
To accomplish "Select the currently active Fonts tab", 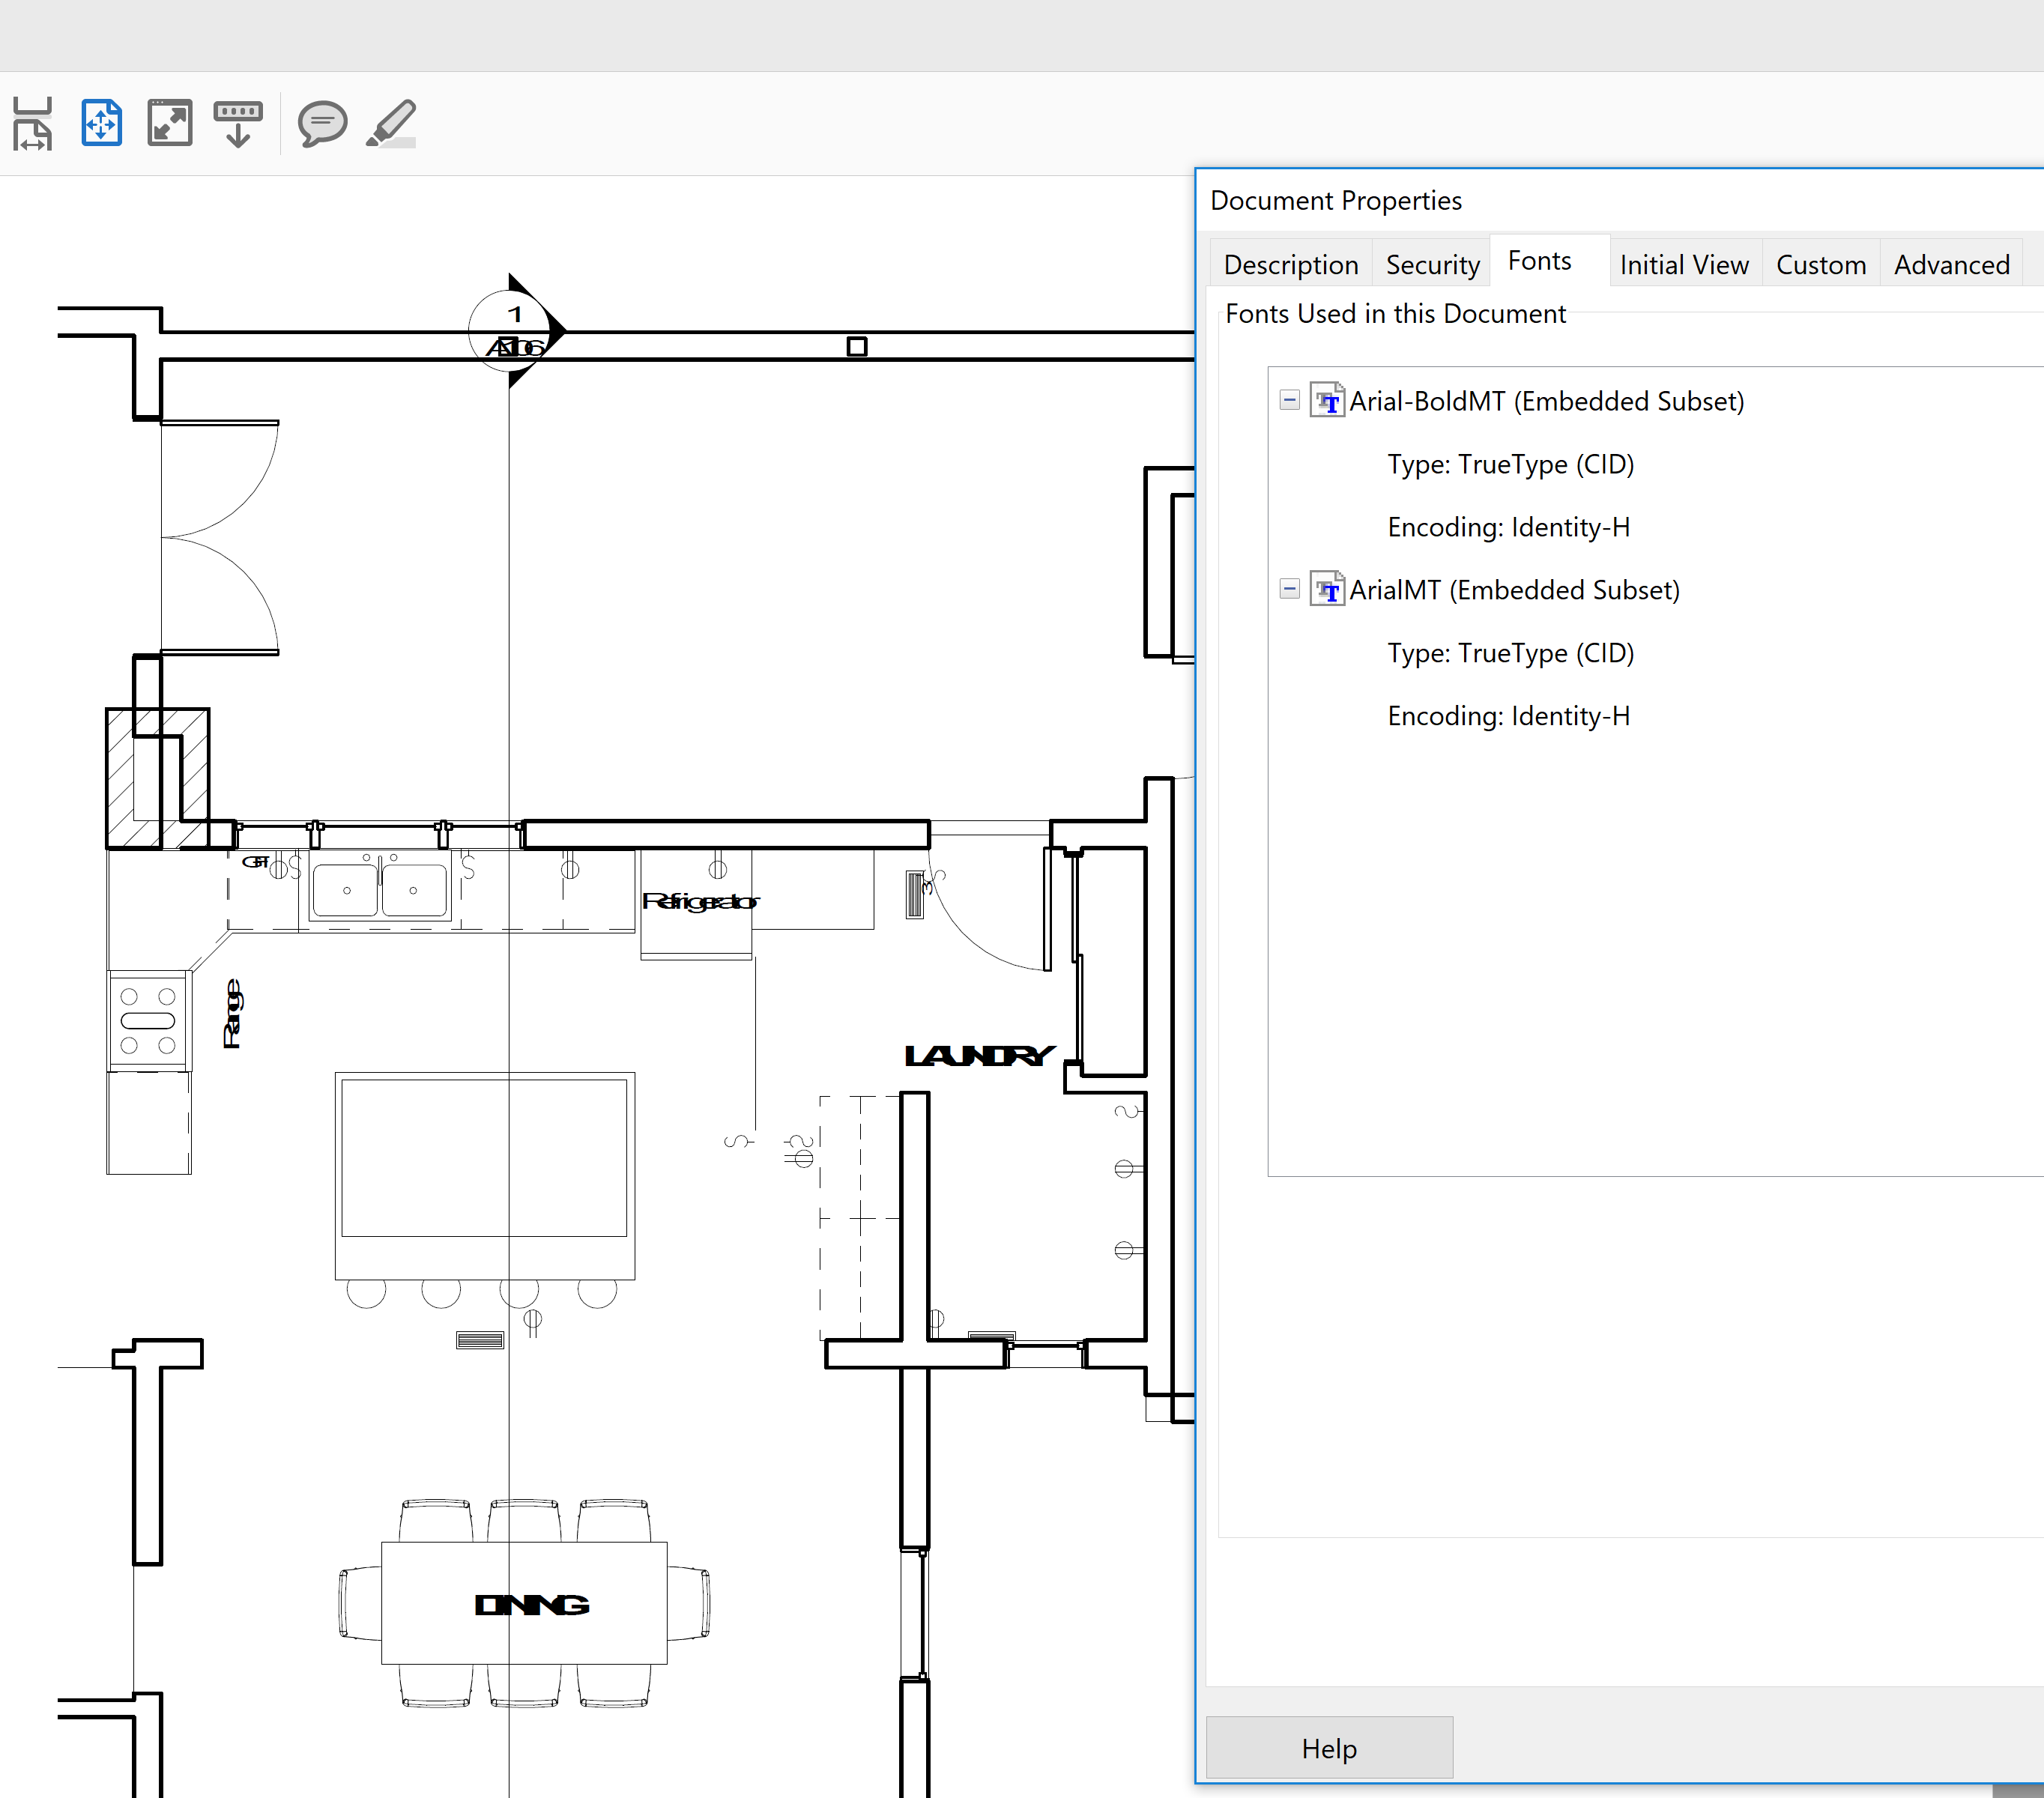I will (x=1540, y=260).
